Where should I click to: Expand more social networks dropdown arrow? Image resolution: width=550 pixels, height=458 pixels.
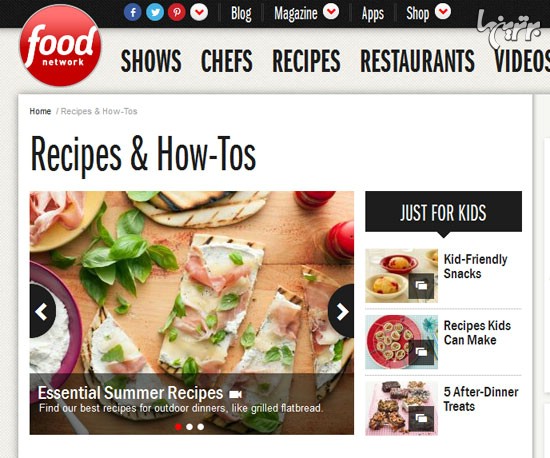click(199, 12)
